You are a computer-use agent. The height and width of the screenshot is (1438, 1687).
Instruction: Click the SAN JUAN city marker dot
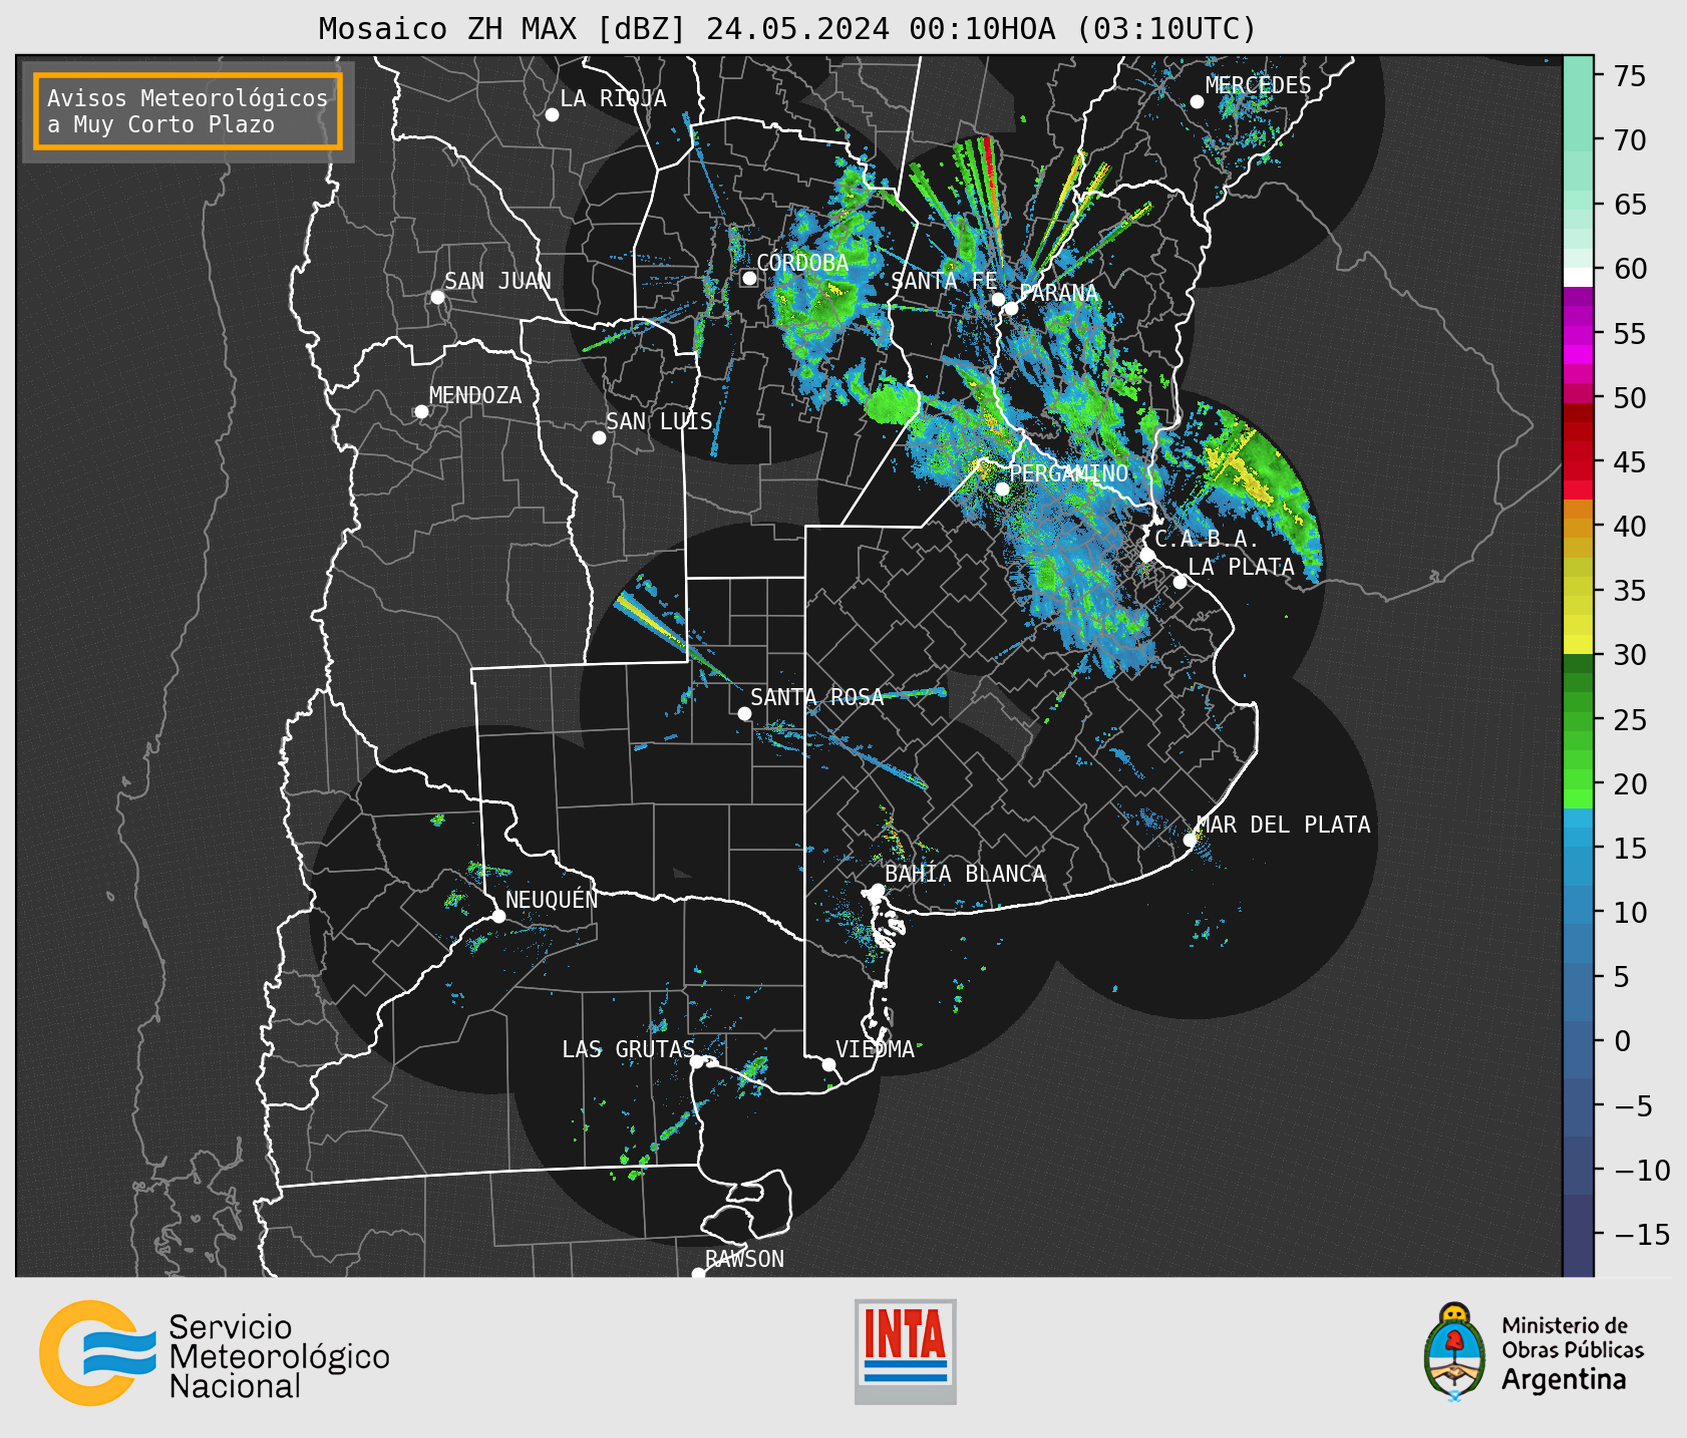[437, 297]
